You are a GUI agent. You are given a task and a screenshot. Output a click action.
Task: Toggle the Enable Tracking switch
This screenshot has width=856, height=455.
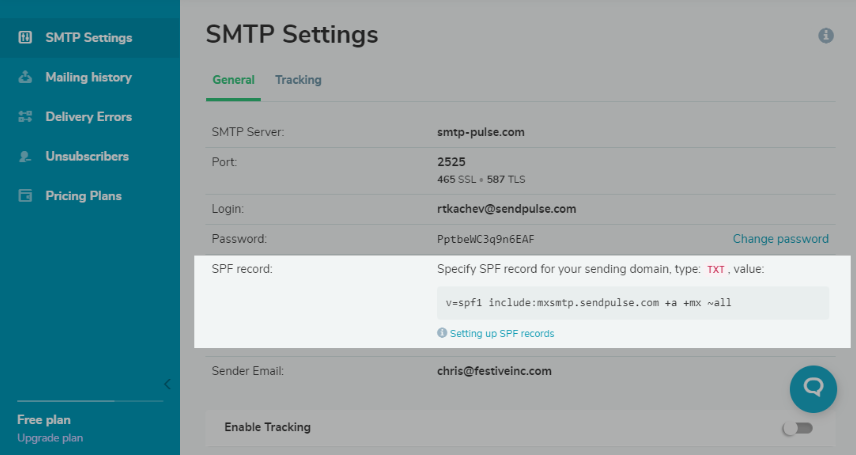click(798, 428)
